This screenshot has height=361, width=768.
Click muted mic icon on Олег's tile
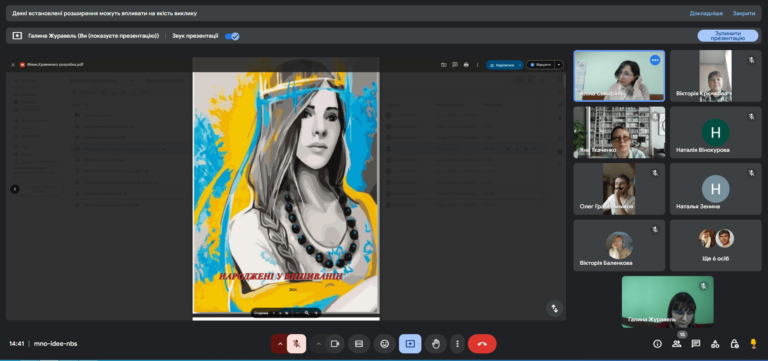tap(655, 173)
